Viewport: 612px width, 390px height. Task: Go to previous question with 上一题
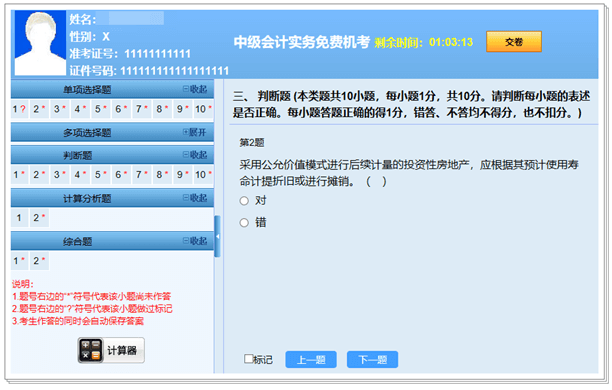pyautogui.click(x=311, y=360)
